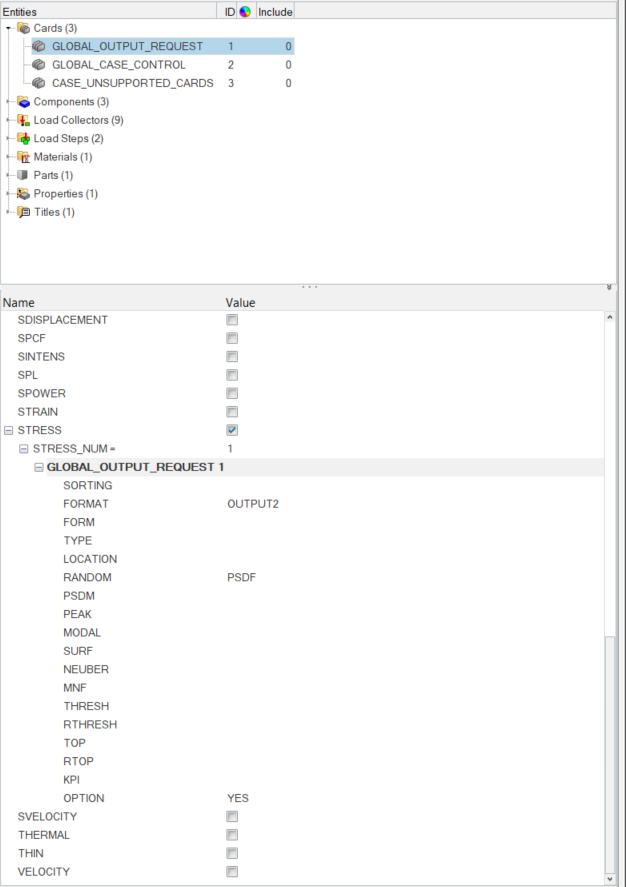Screen dimensions: 626x887
Task: Click the color wheel column header
Action: 246,10
